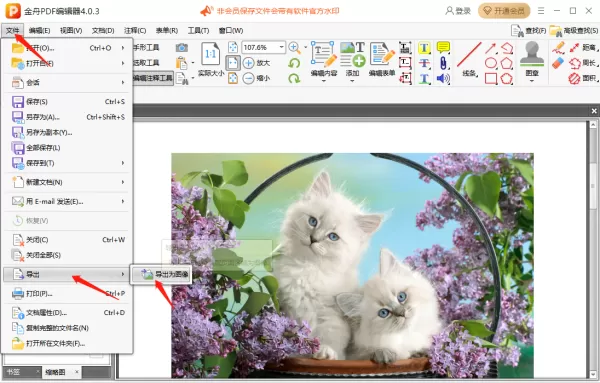Select the pencil freehand drawing tool
Viewport: 600px width, 383px height.
click(558, 48)
